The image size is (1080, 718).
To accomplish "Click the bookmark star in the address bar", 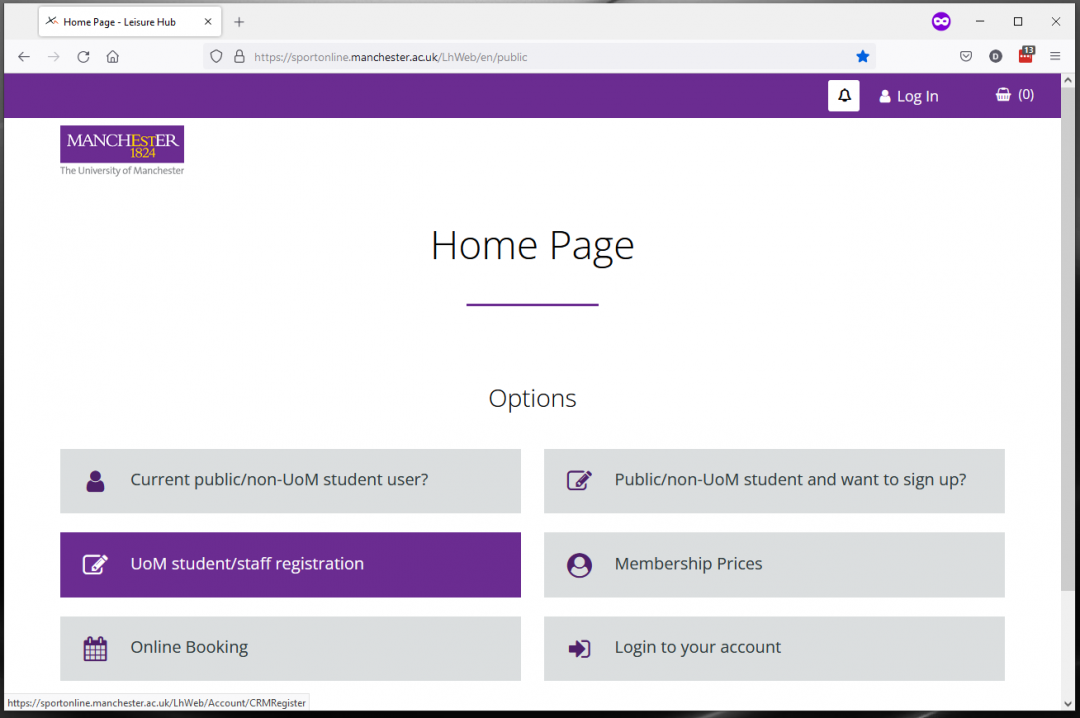I will tap(862, 56).
